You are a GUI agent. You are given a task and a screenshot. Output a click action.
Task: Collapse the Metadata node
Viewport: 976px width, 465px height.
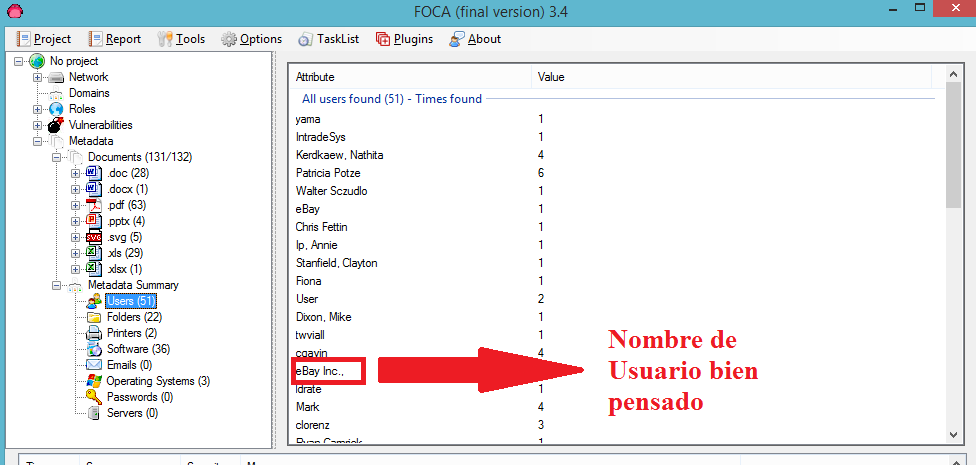pyautogui.click(x=38, y=141)
